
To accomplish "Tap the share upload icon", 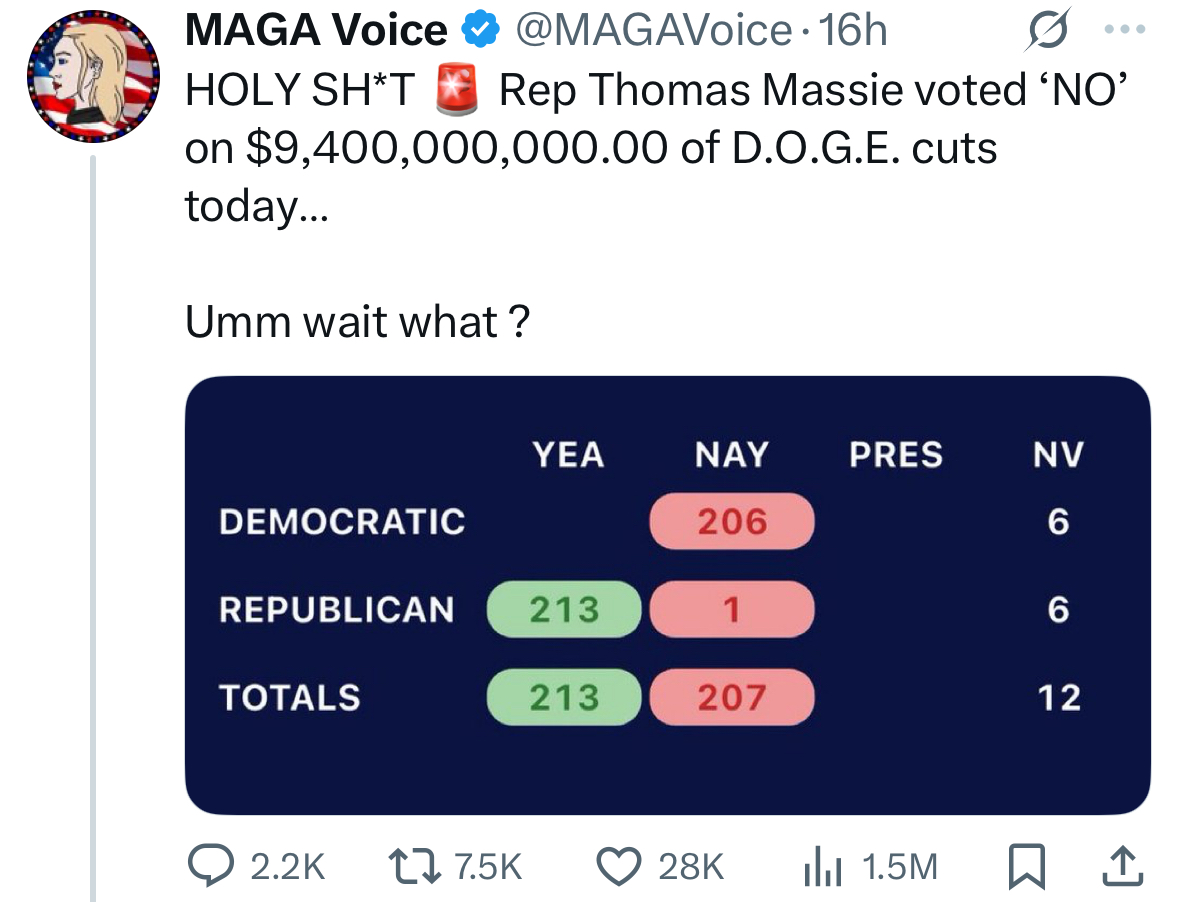I will pyautogui.click(x=1123, y=866).
